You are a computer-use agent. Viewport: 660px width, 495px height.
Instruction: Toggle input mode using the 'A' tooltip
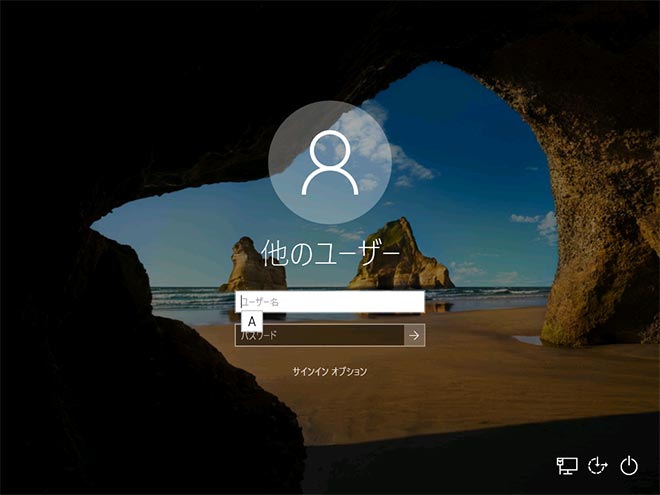[x=252, y=321]
